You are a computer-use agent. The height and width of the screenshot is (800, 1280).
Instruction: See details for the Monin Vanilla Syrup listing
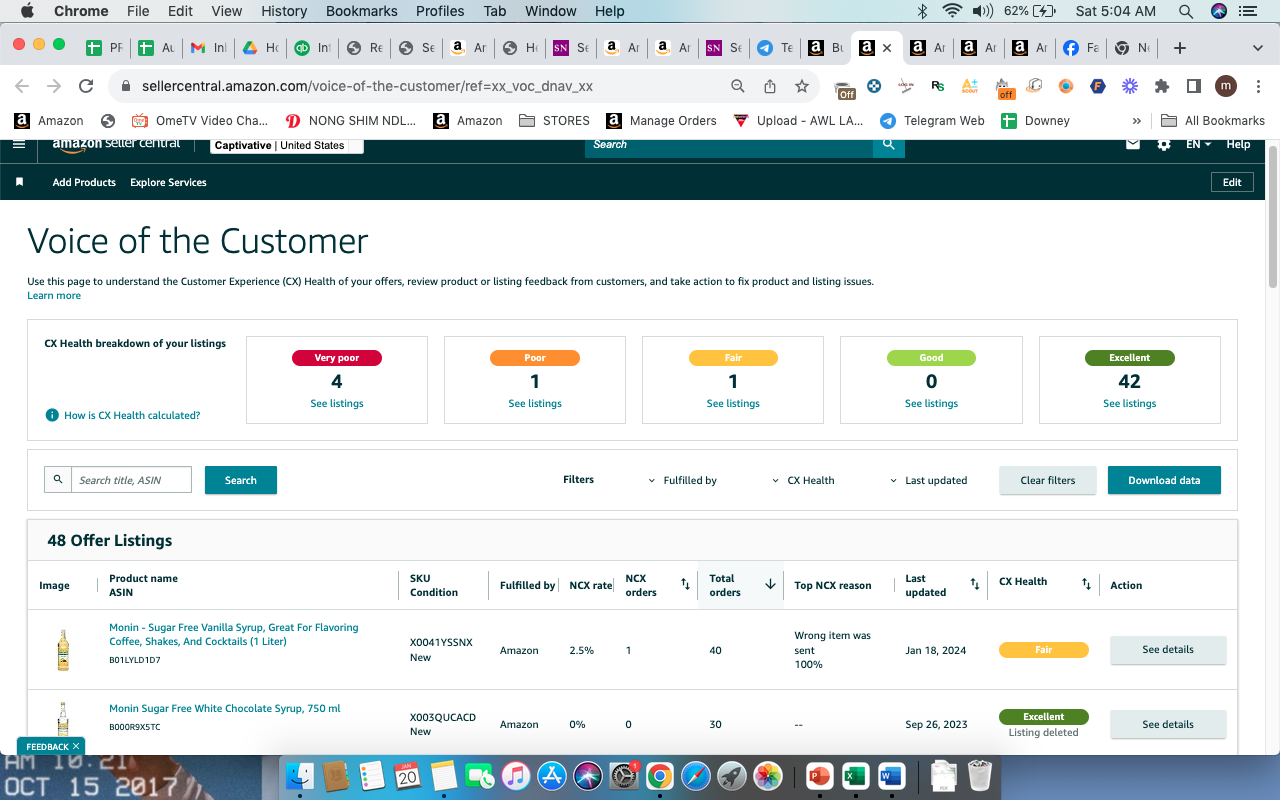tap(1168, 650)
